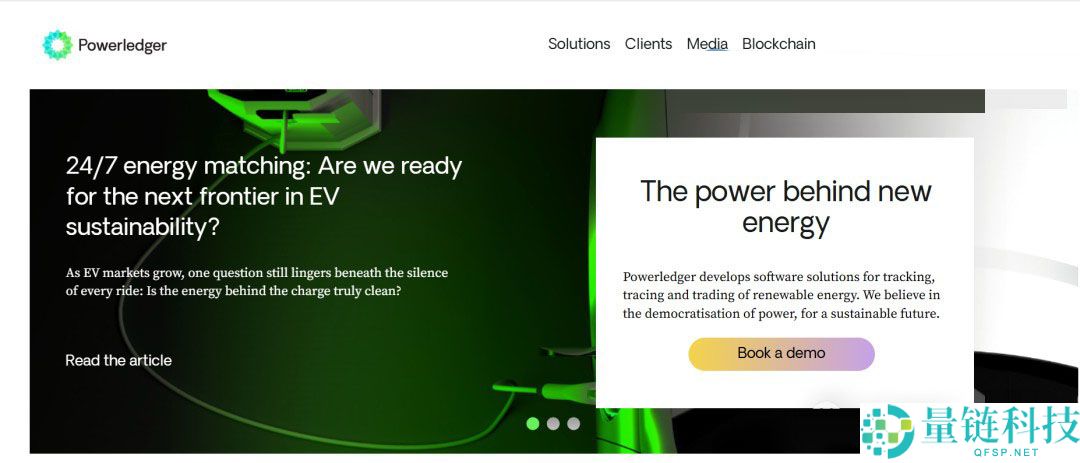Jump to the third carousel slide dot

click(574, 424)
